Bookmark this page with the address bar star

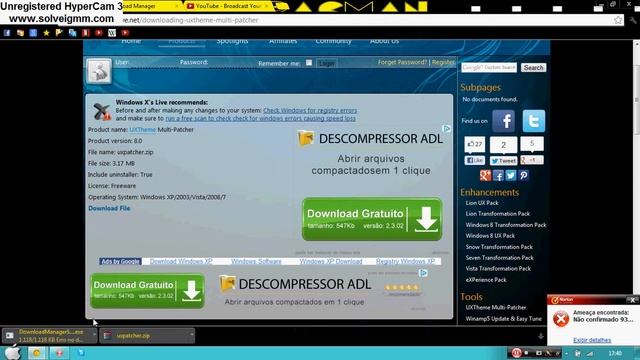coord(618,20)
